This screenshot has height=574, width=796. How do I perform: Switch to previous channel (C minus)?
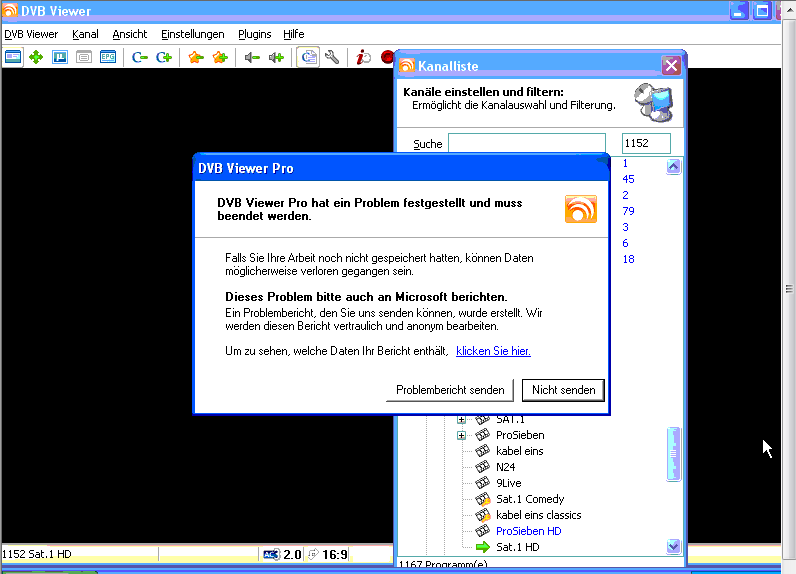click(140, 57)
